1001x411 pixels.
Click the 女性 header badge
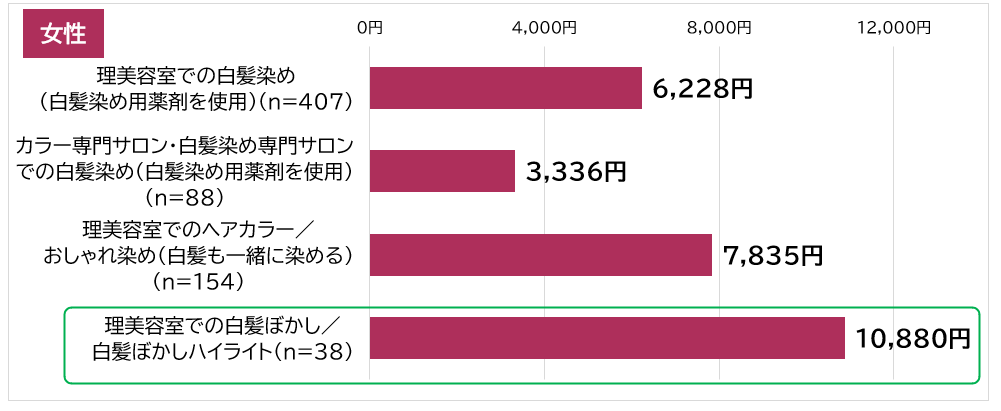click(64, 32)
